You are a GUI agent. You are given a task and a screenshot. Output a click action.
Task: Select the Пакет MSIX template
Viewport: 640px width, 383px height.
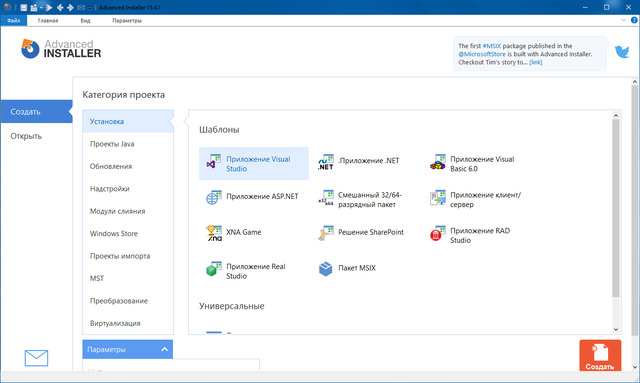[347, 268]
